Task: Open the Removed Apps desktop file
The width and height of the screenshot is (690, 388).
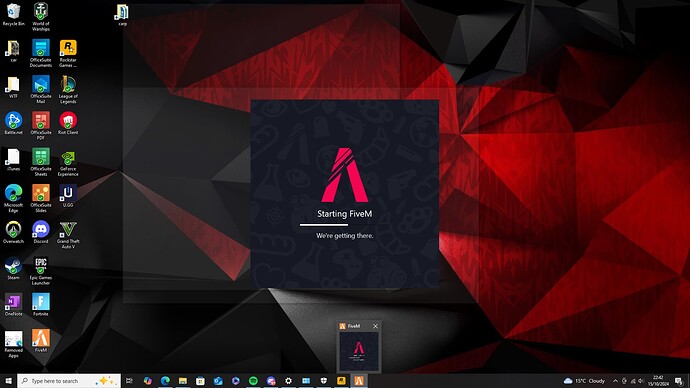Action: point(13,344)
